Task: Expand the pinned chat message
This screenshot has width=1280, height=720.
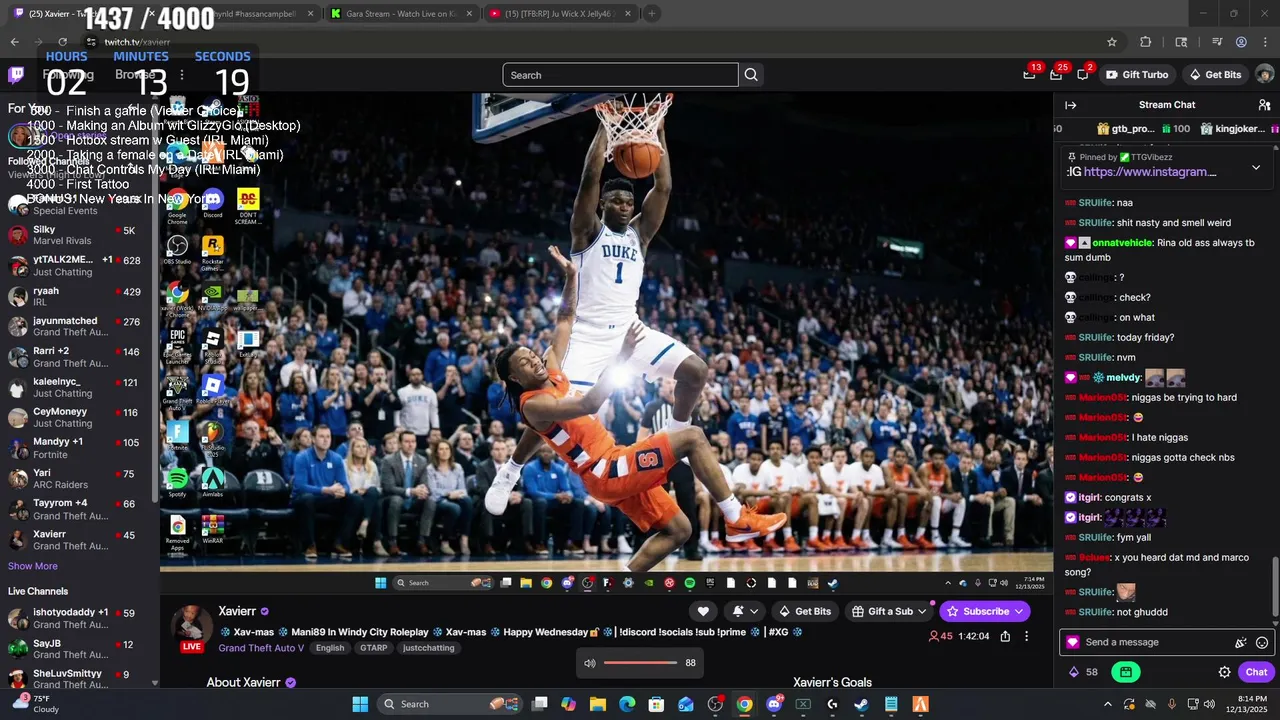Action: (1256, 167)
